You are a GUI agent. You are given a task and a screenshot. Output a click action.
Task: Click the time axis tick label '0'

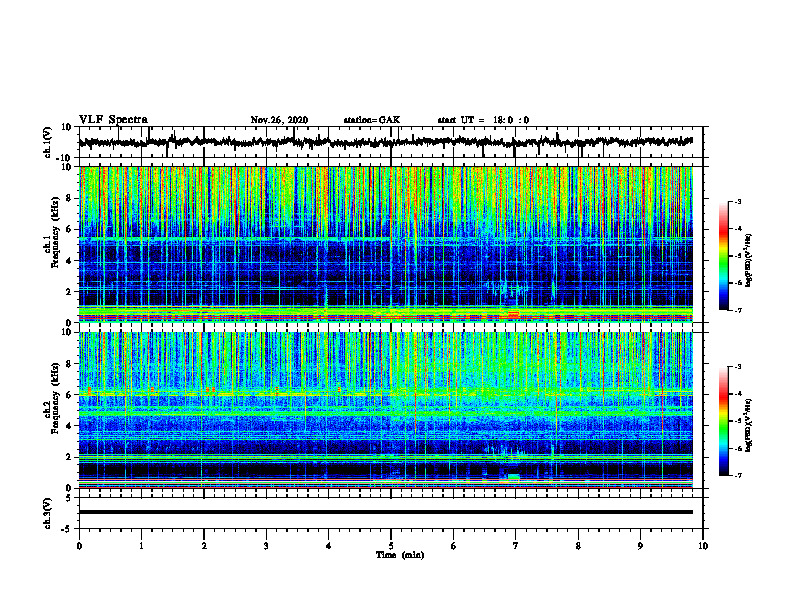[79, 546]
